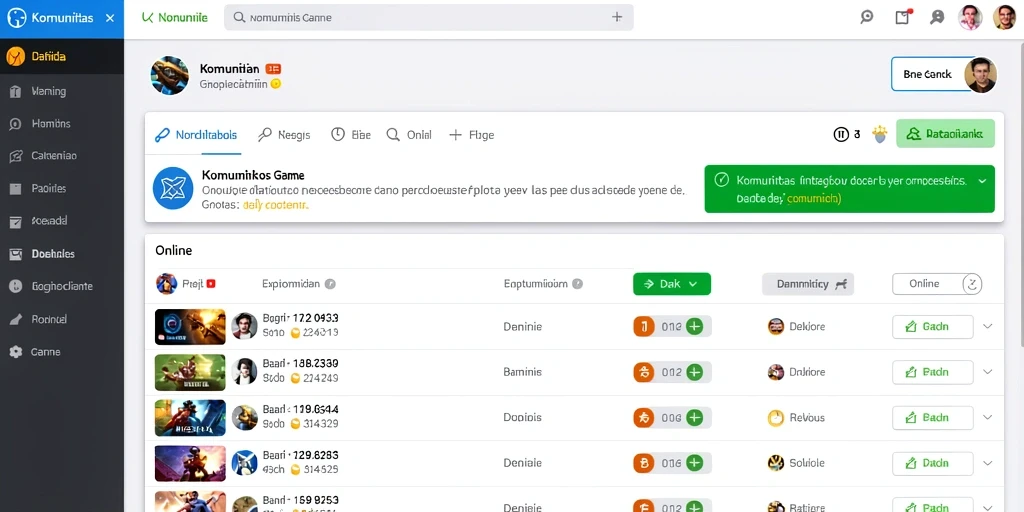Click the green Datacitanks button
This screenshot has height=512, width=1024.
[x=946, y=134]
